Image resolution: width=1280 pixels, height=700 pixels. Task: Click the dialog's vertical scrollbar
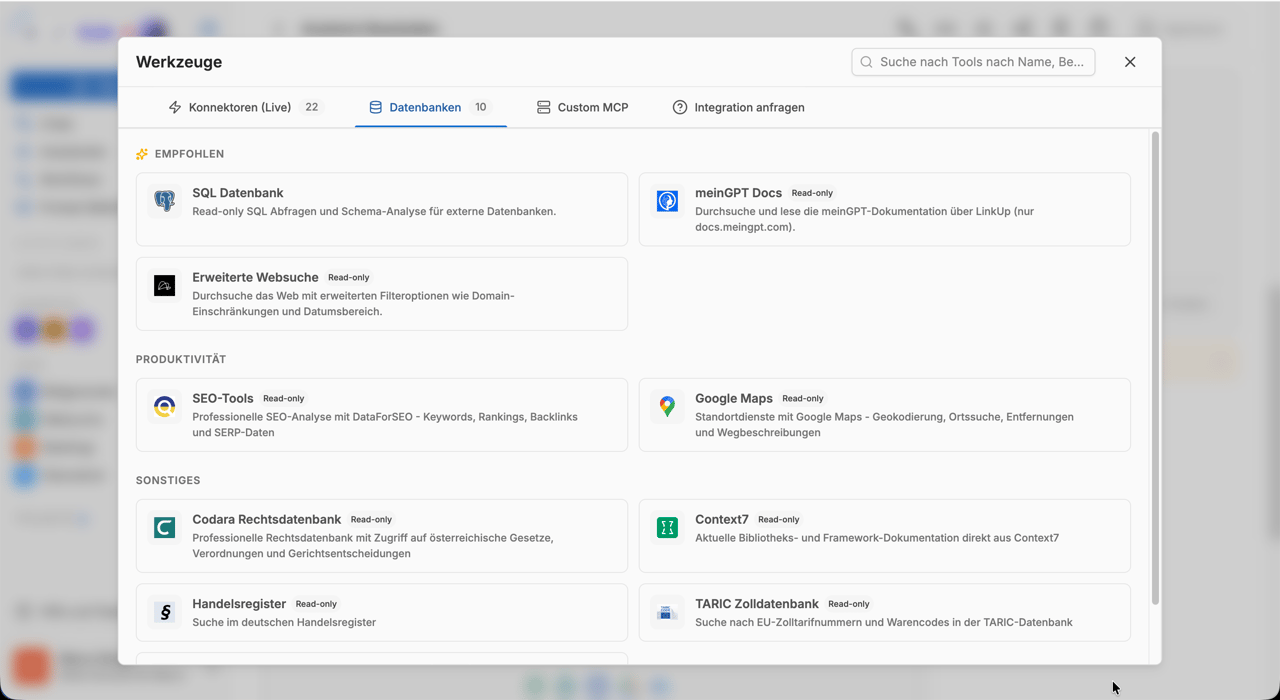1155,368
